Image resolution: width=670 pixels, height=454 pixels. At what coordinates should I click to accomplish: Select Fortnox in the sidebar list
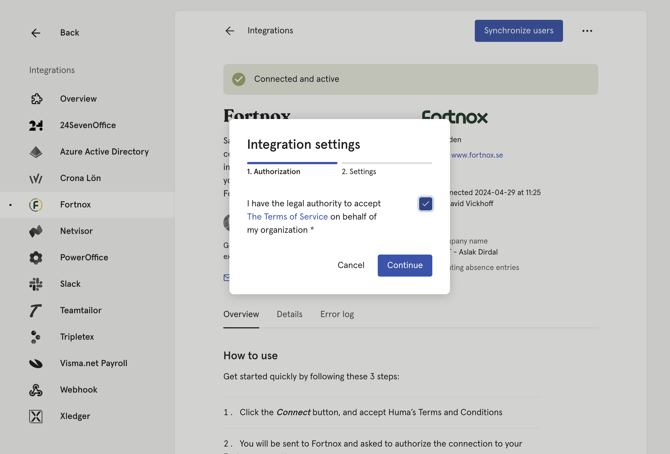click(x=87, y=205)
